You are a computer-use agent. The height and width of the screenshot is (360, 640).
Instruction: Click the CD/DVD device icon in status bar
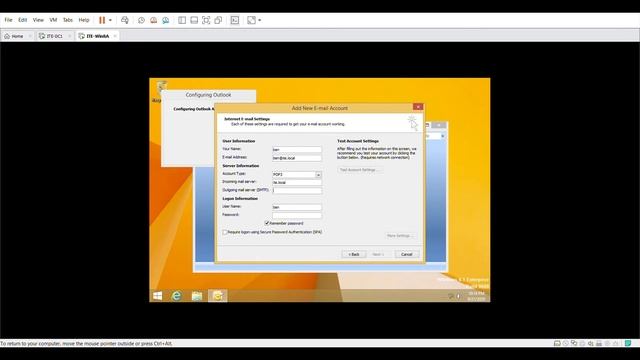(x=565, y=343)
